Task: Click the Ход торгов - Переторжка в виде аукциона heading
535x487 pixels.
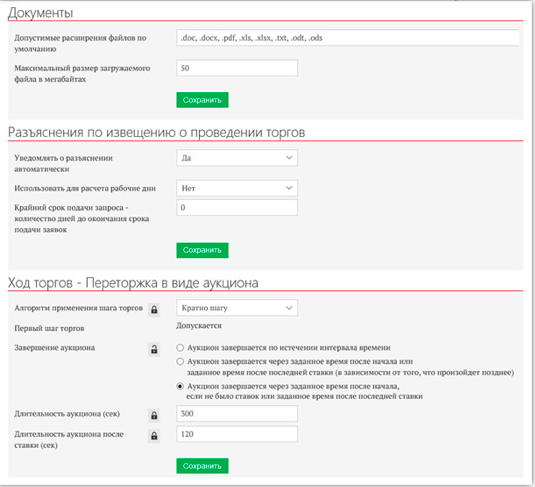Action: coord(133,283)
